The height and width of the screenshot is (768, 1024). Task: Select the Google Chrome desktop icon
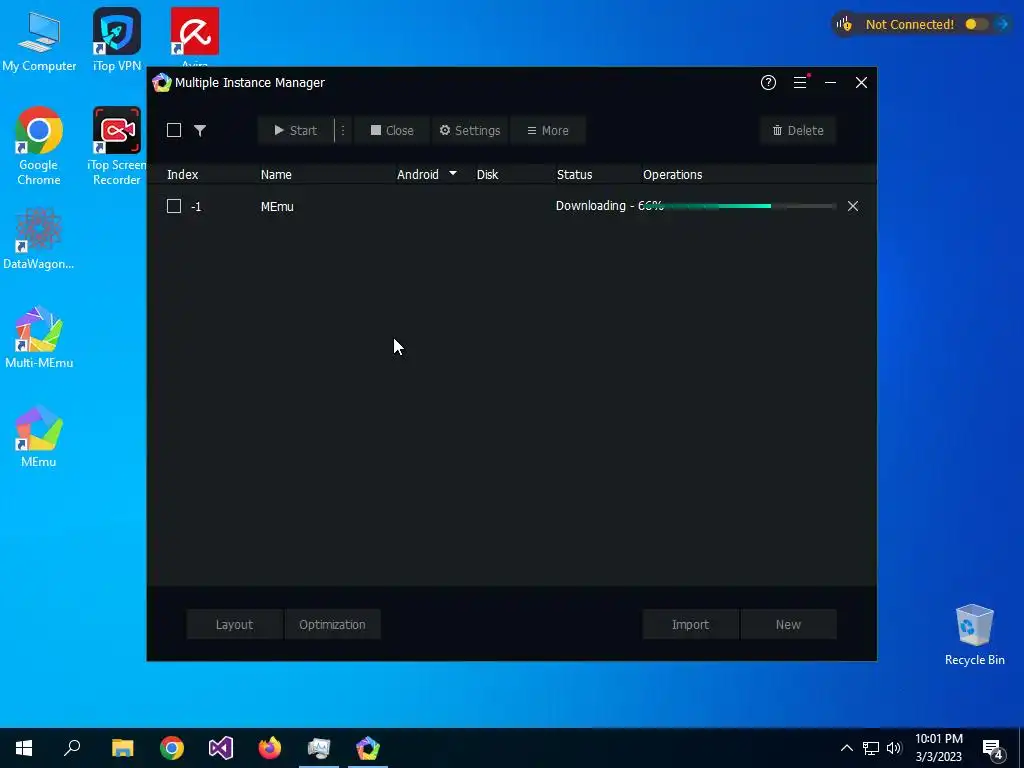click(x=39, y=146)
